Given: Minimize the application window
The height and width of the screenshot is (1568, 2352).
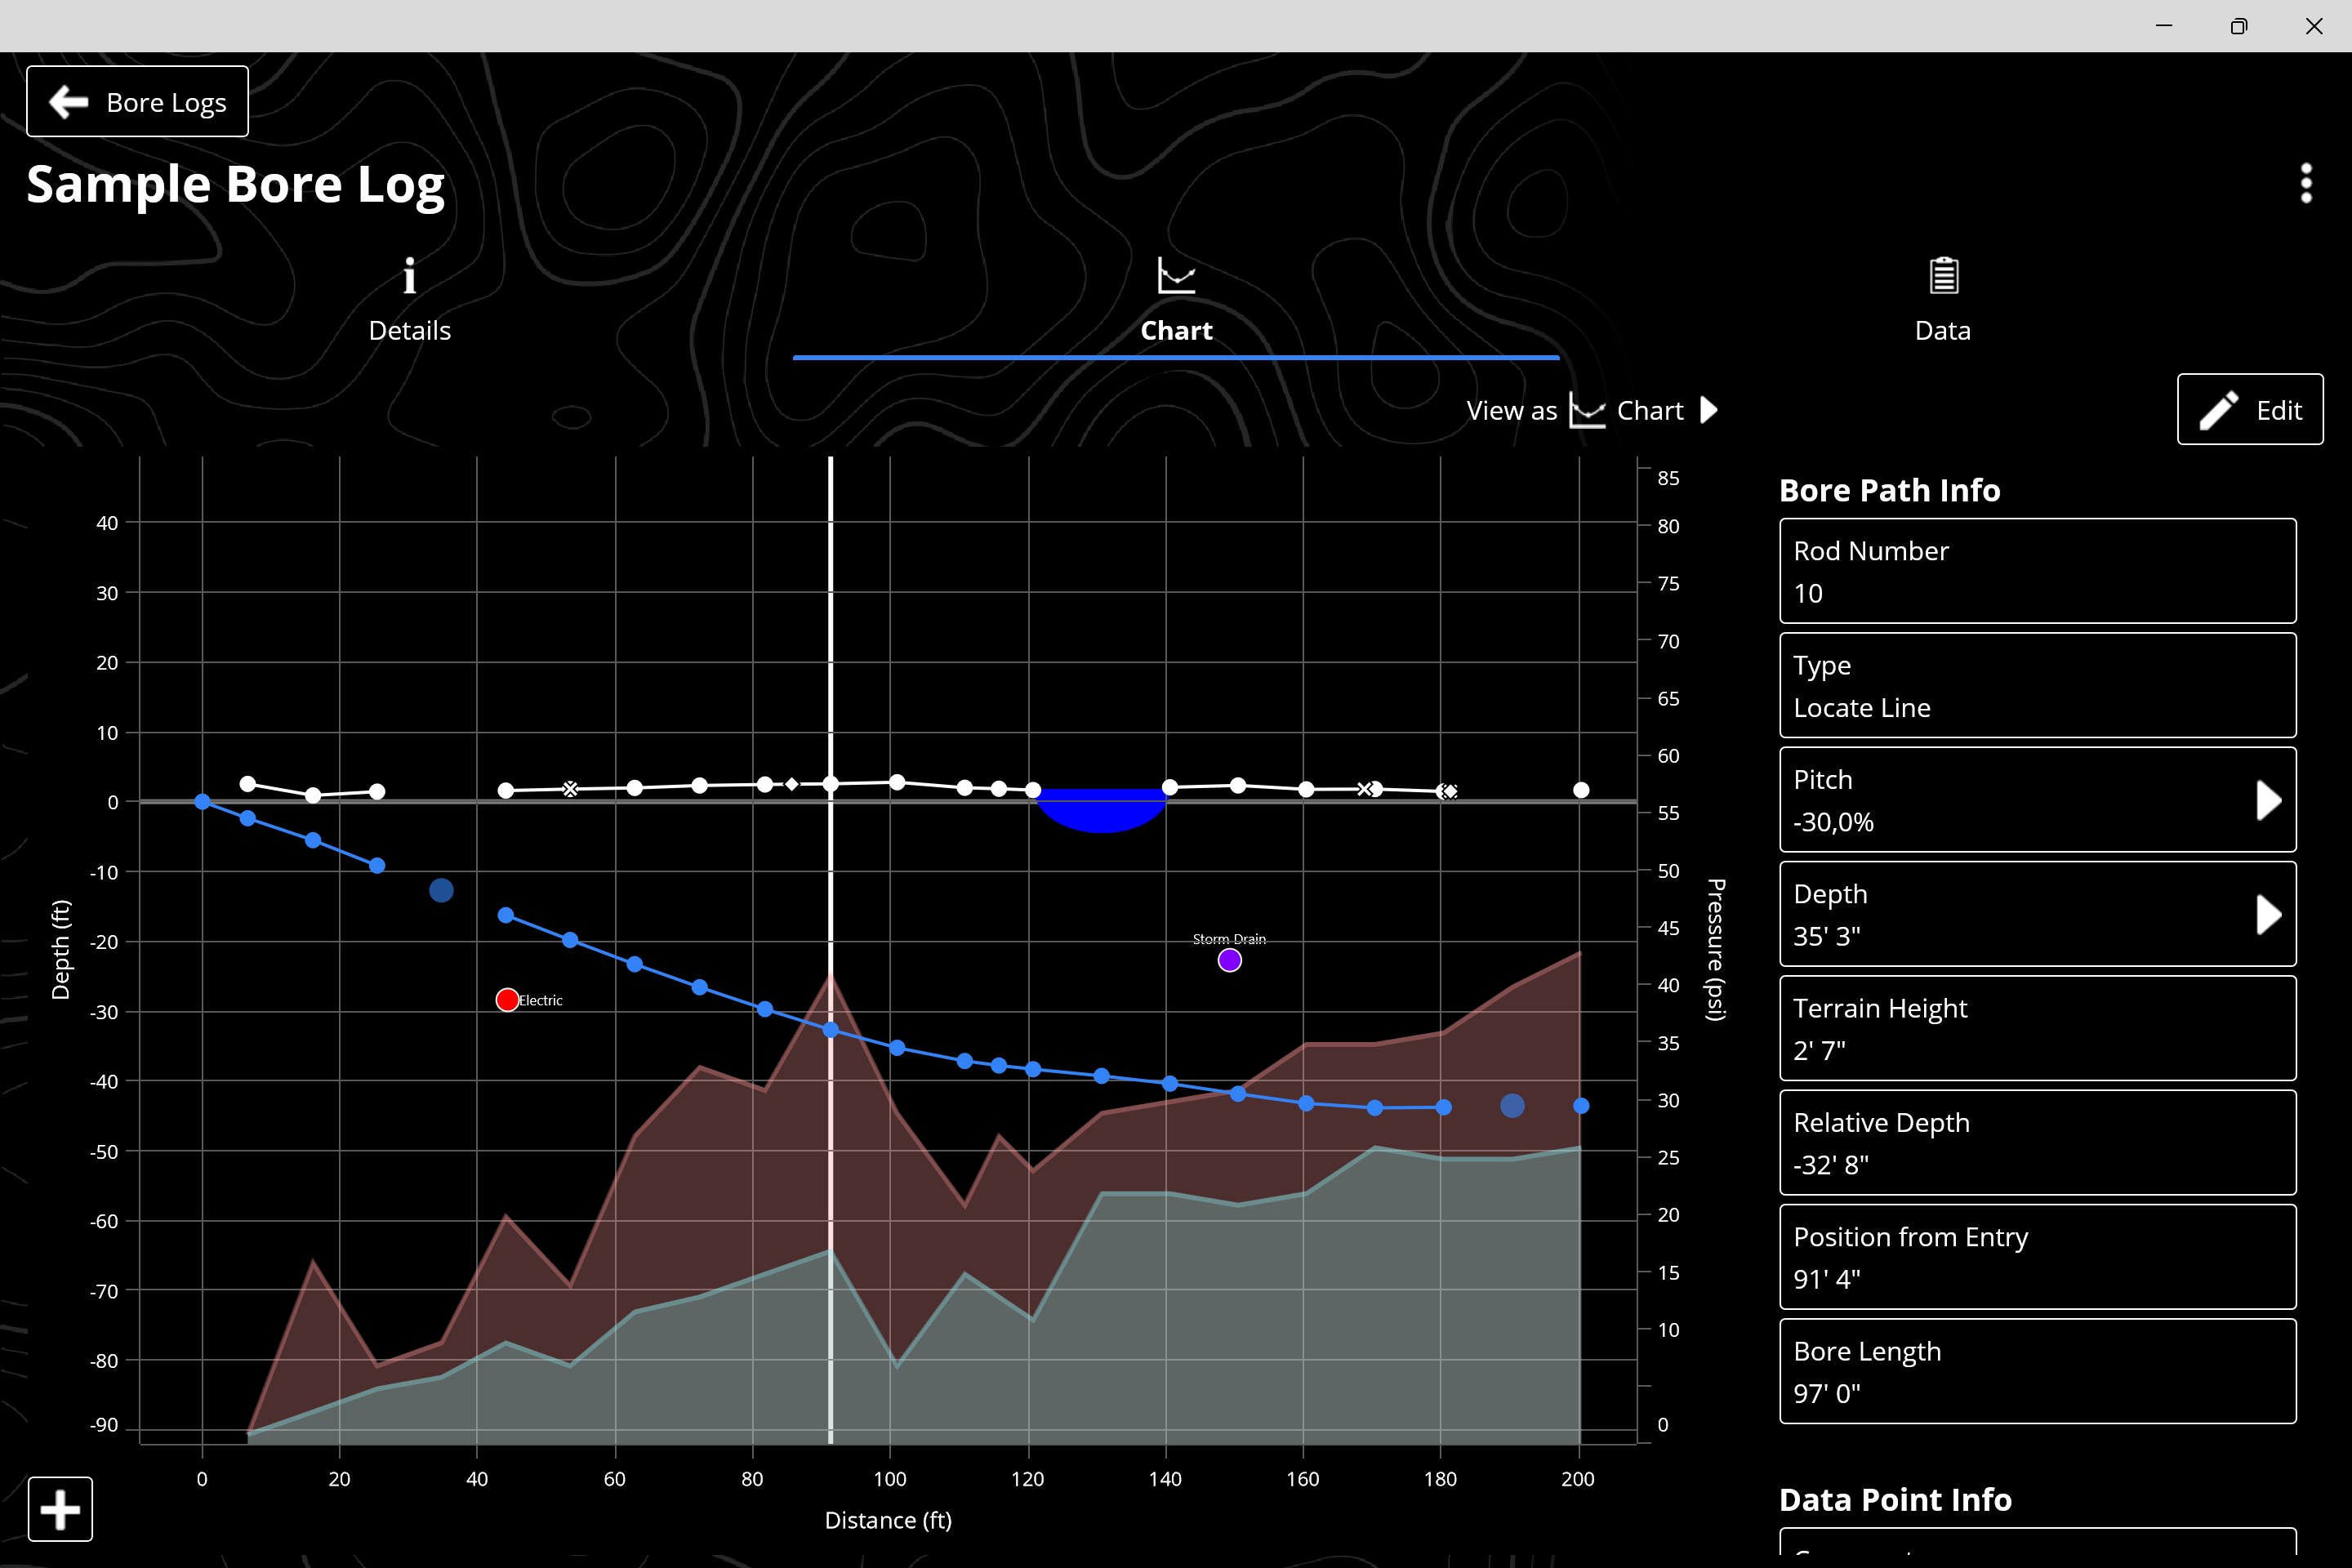Looking at the screenshot, I should pyautogui.click(x=2164, y=26).
